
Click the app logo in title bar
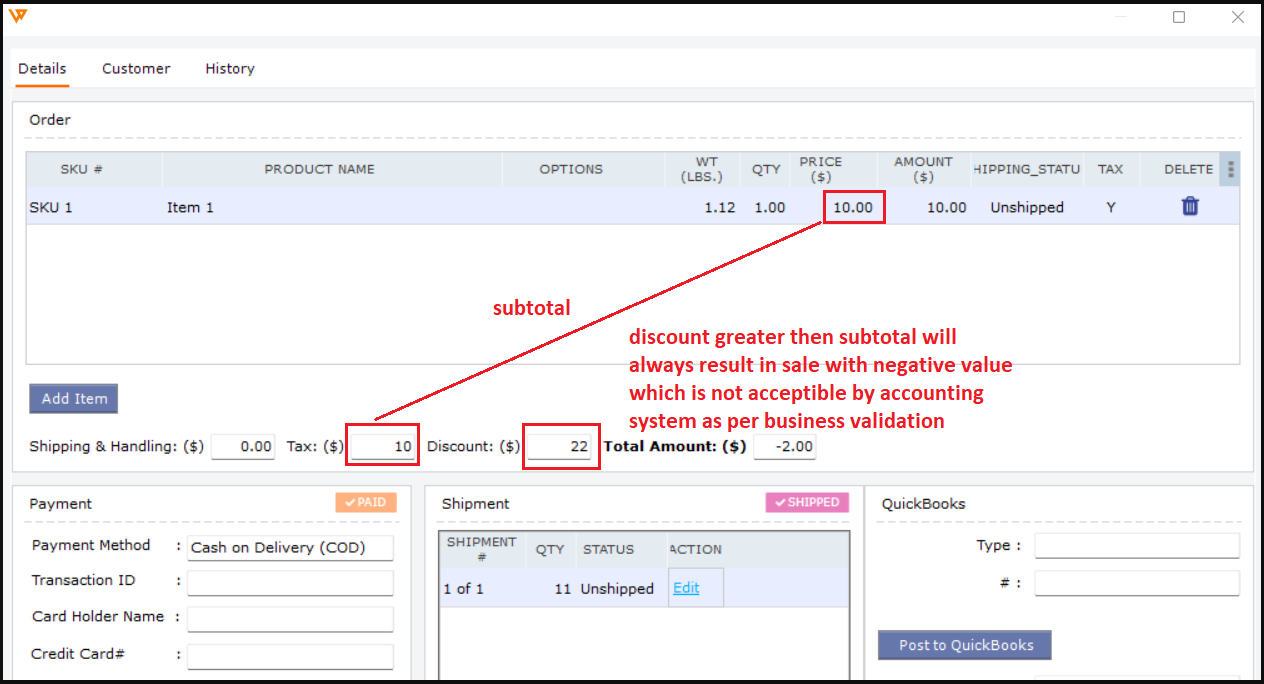point(18,17)
